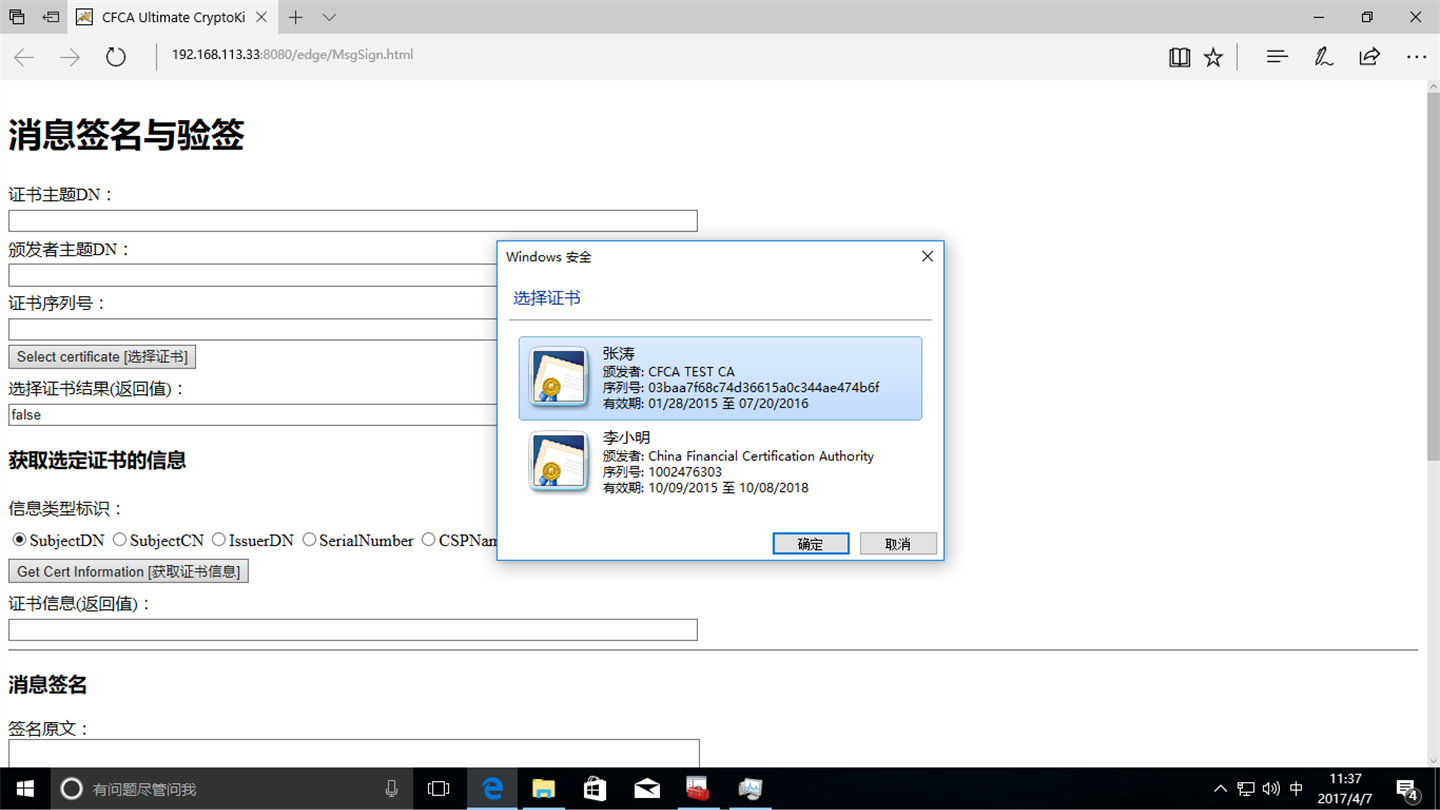Refresh the current page

tap(116, 57)
